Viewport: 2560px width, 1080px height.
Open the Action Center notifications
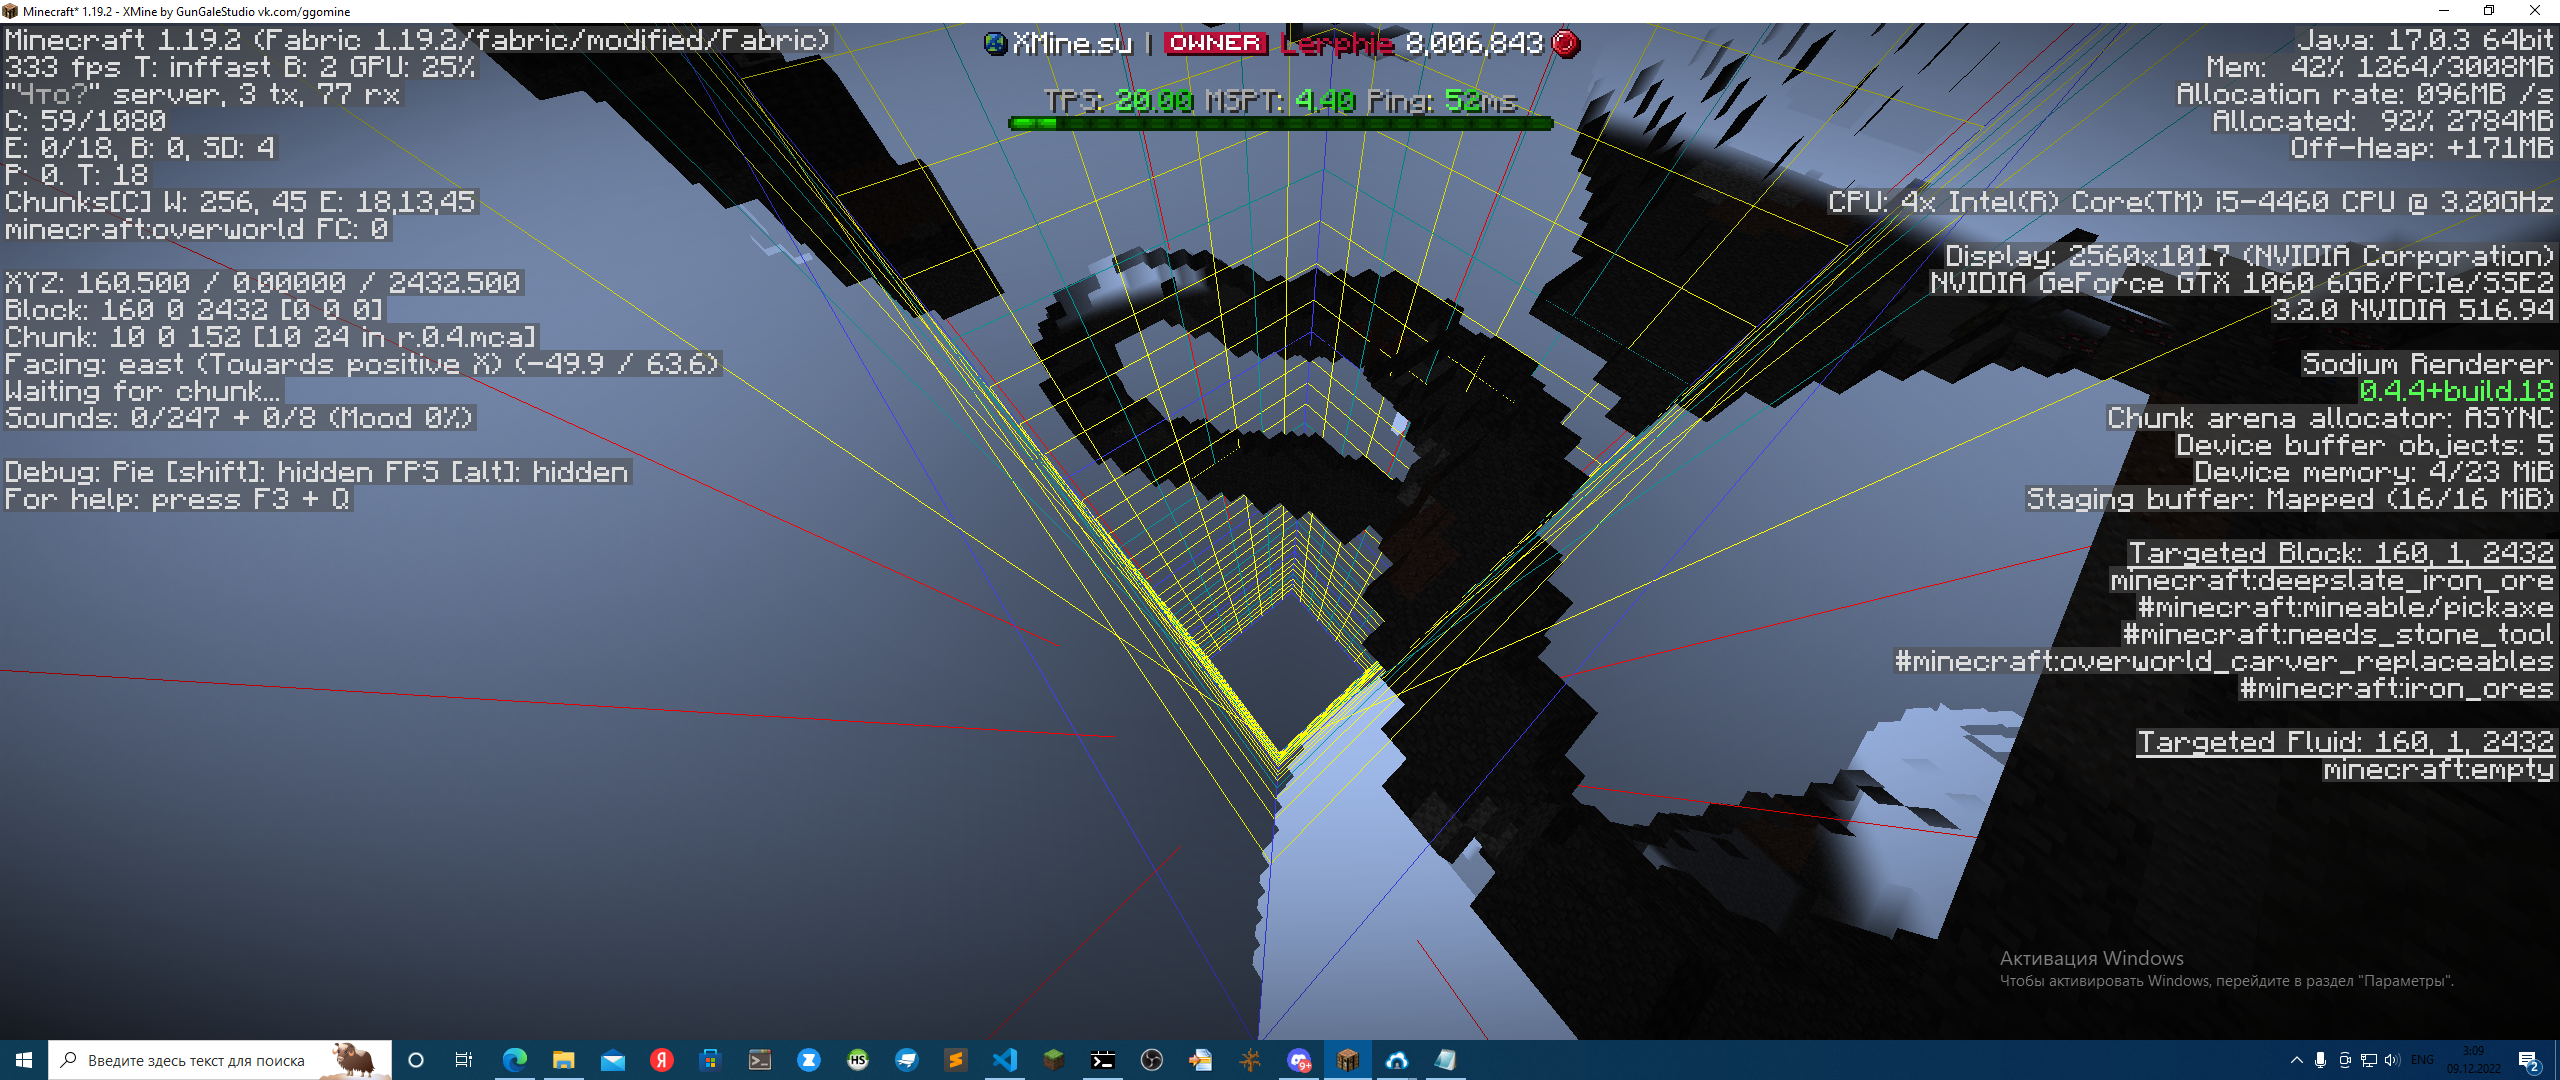click(2529, 1060)
